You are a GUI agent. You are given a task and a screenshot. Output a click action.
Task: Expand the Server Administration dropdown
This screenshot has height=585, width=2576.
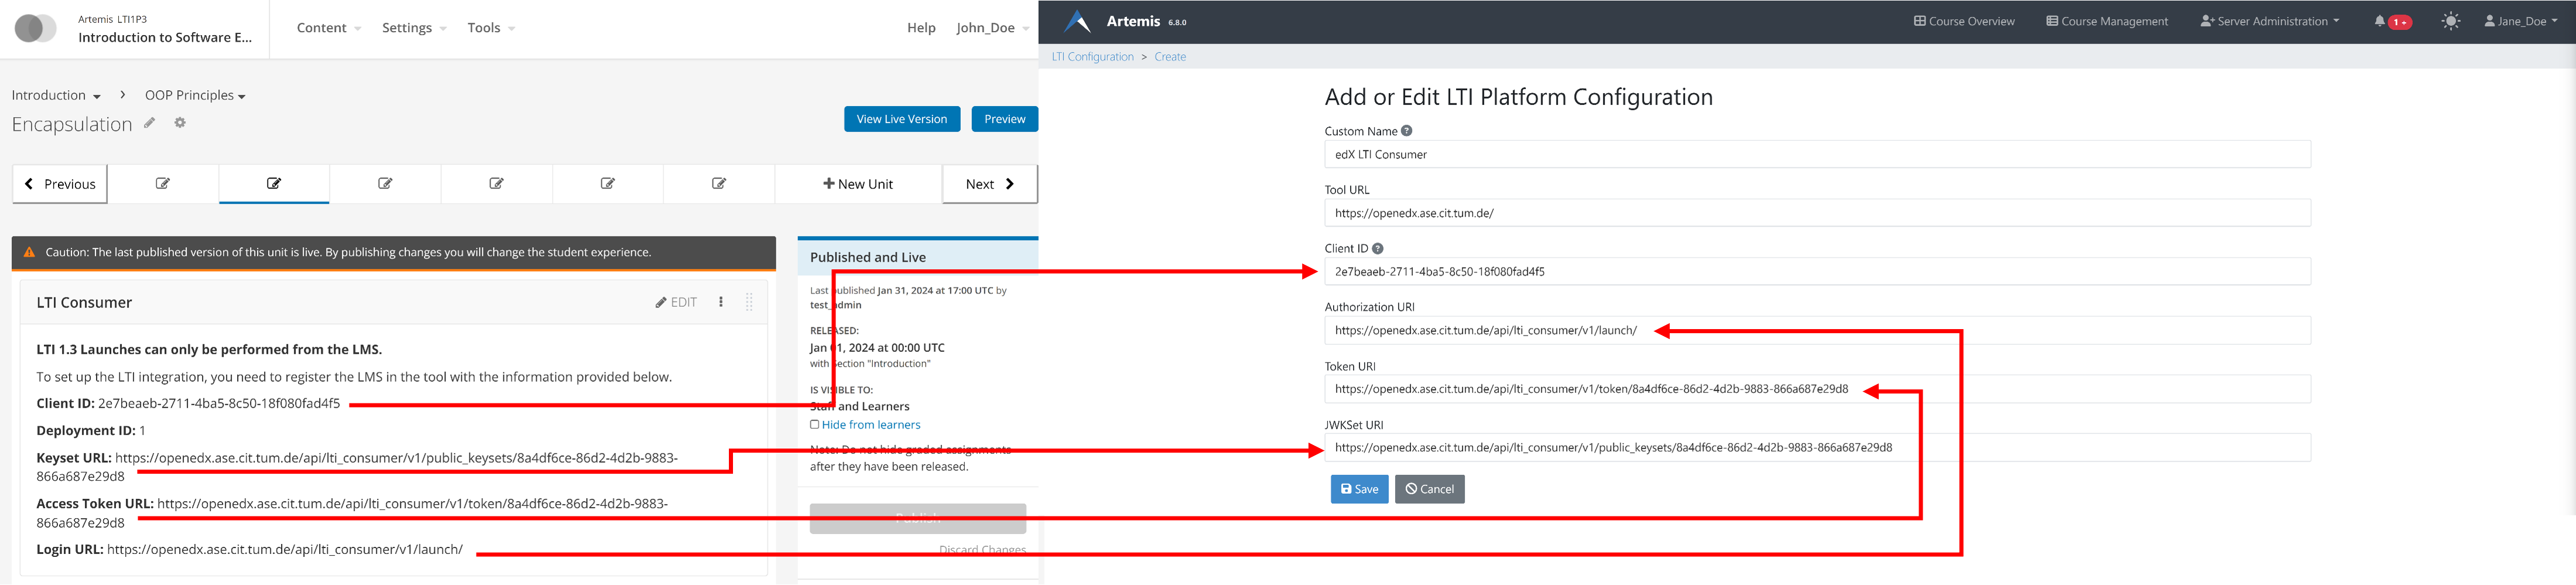(2270, 20)
